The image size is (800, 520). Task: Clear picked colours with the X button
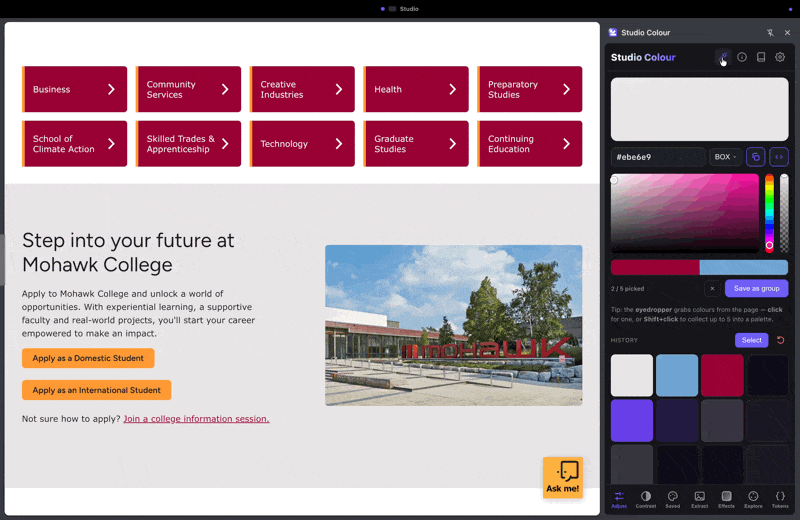point(712,289)
